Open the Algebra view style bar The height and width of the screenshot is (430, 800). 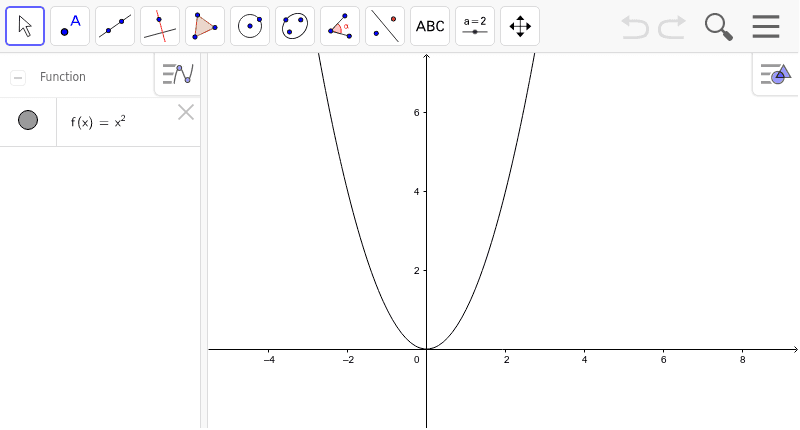pyautogui.click(x=178, y=74)
